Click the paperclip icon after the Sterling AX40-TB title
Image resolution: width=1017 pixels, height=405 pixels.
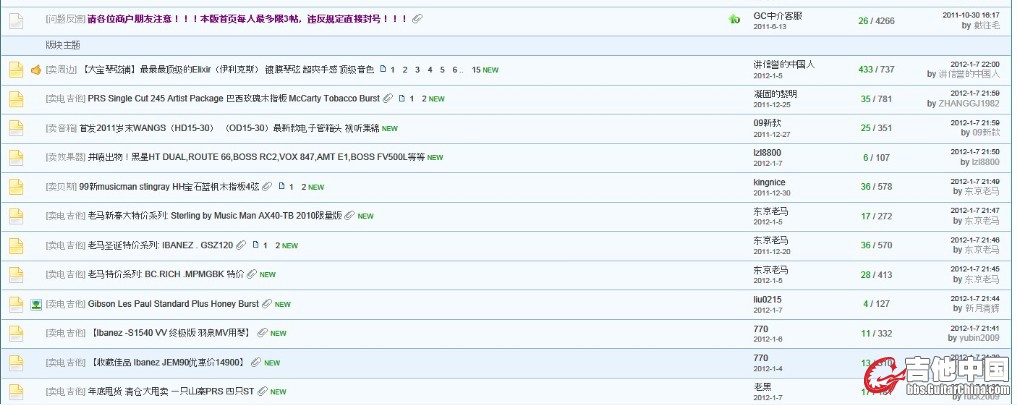350,215
